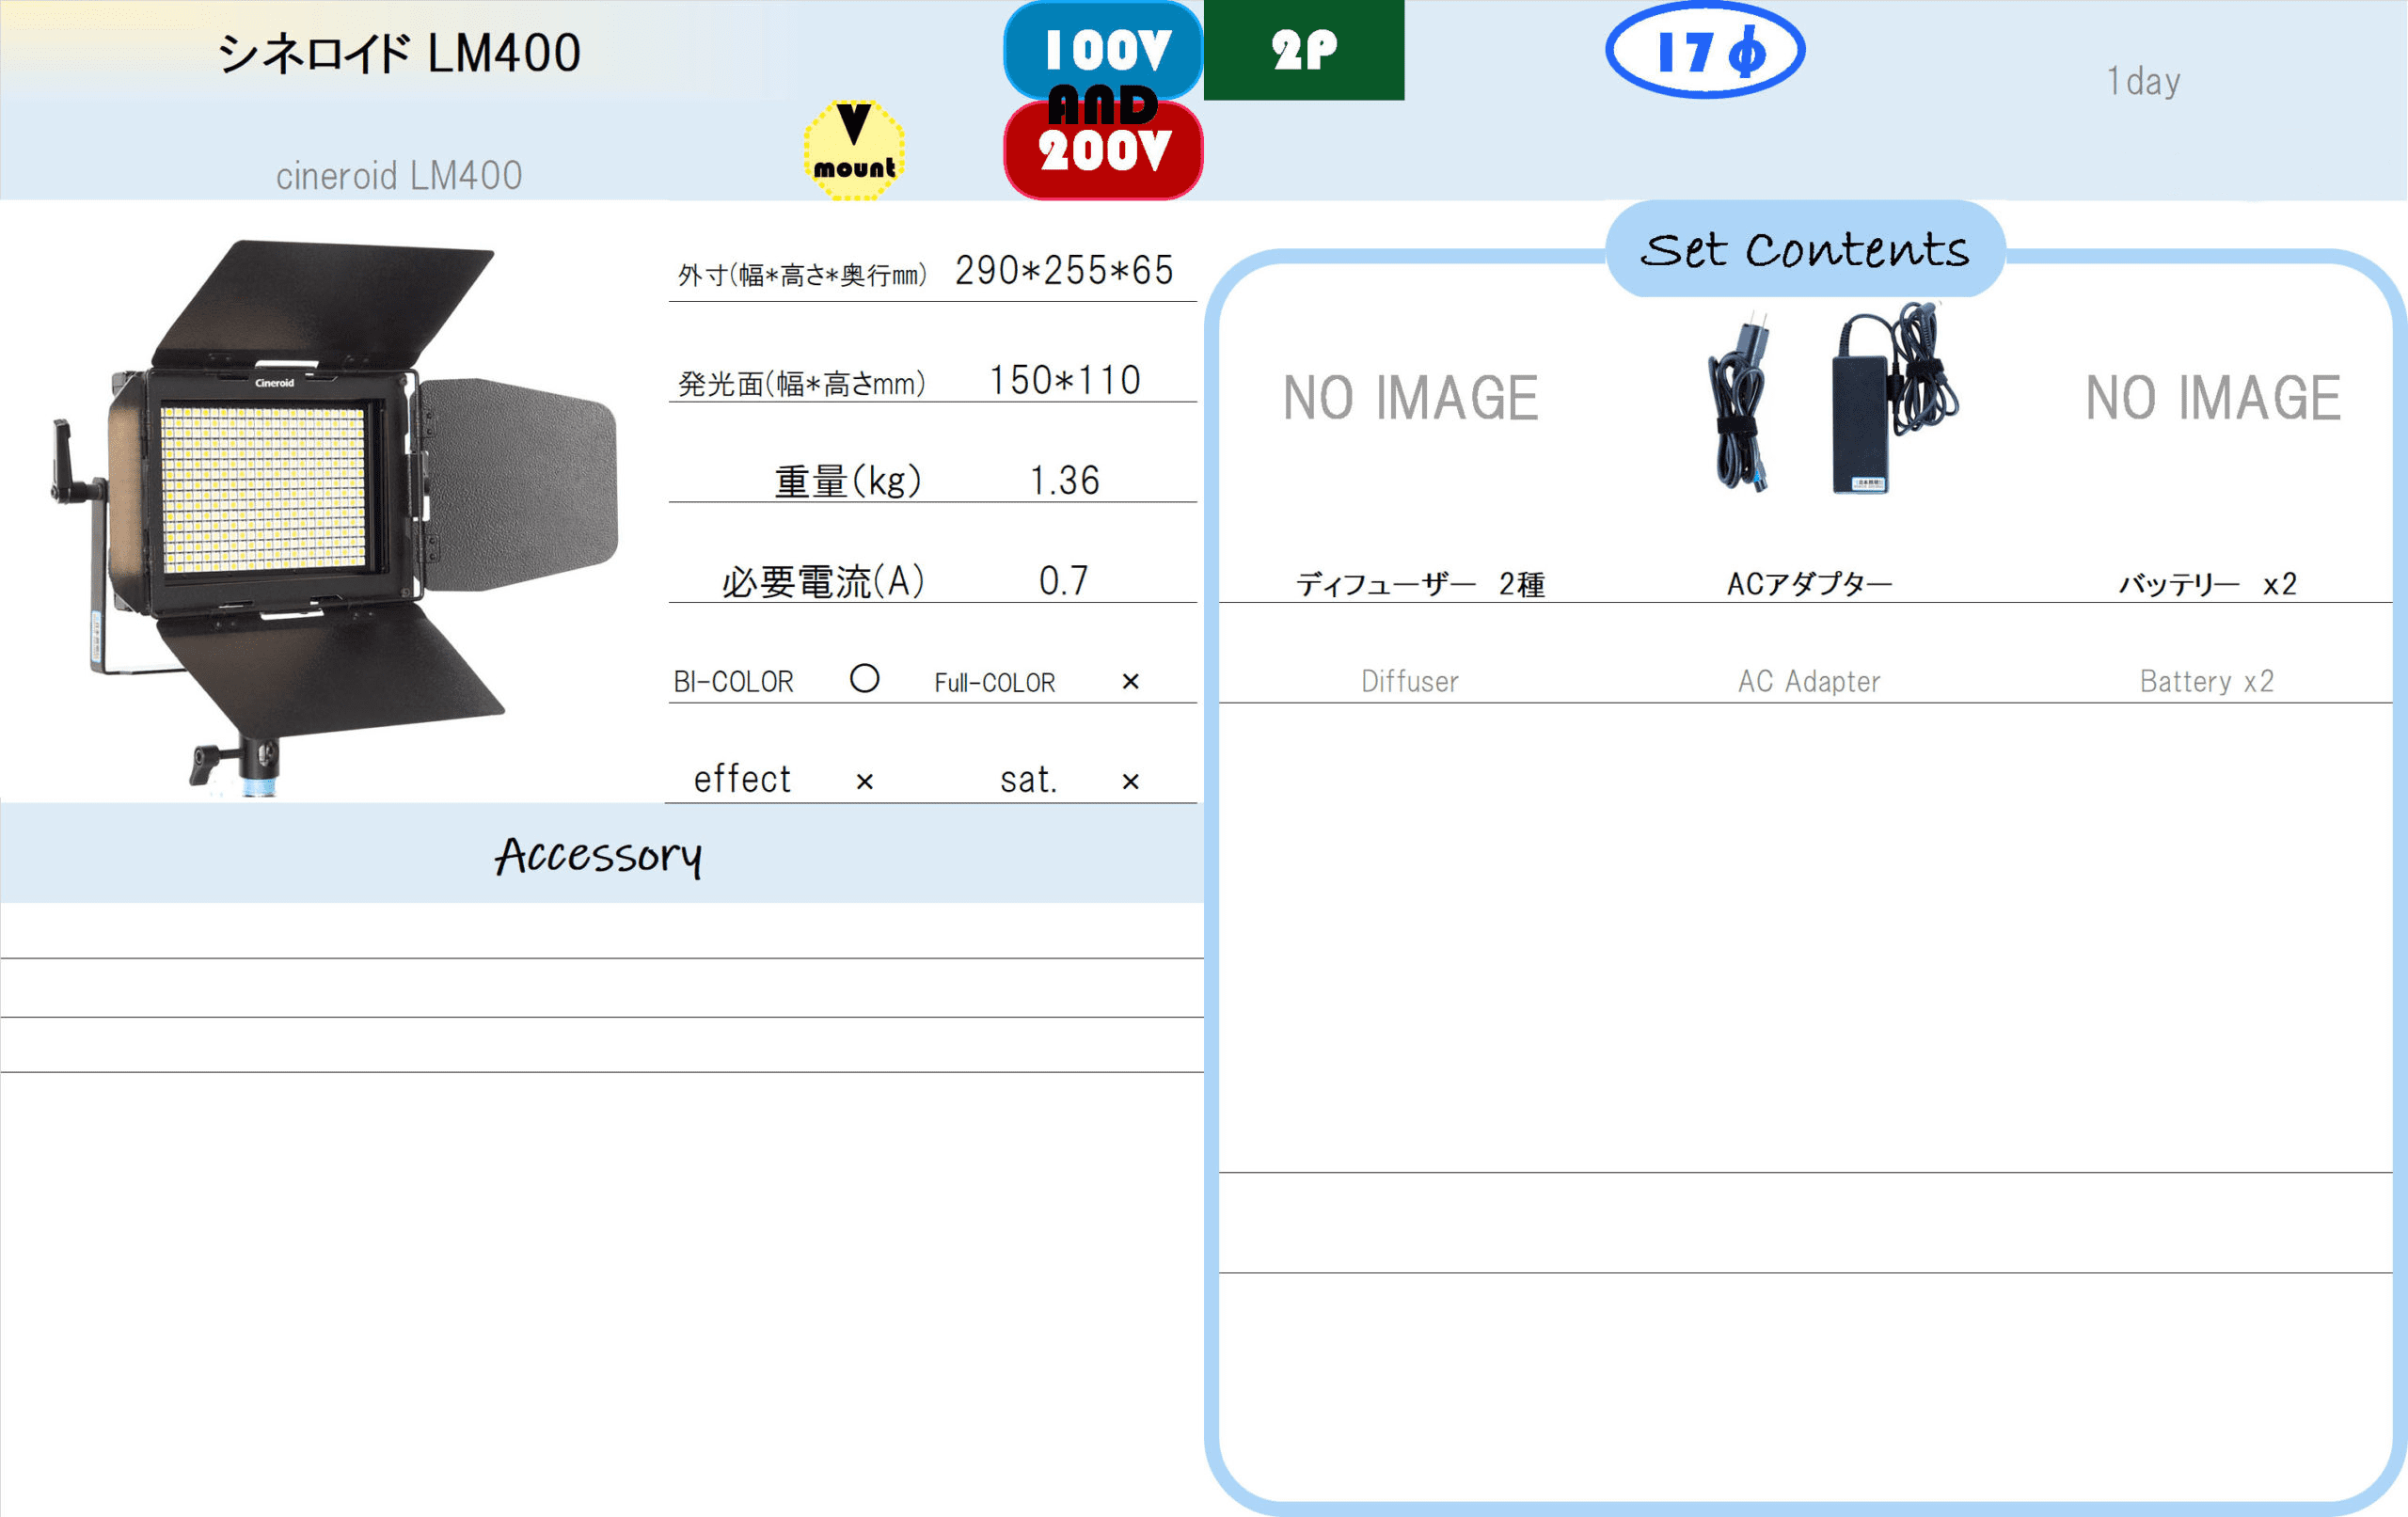Click the sat. label
The image size is (2408, 1517).
click(1029, 780)
